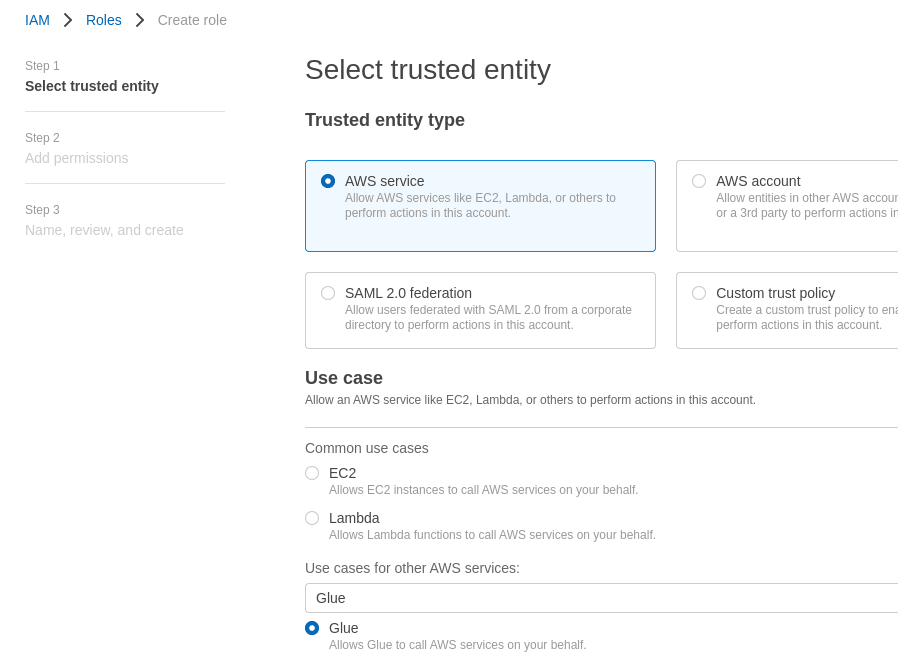The width and height of the screenshot is (898, 666).
Task: Select the AWS account radio option
Action: coord(699,181)
